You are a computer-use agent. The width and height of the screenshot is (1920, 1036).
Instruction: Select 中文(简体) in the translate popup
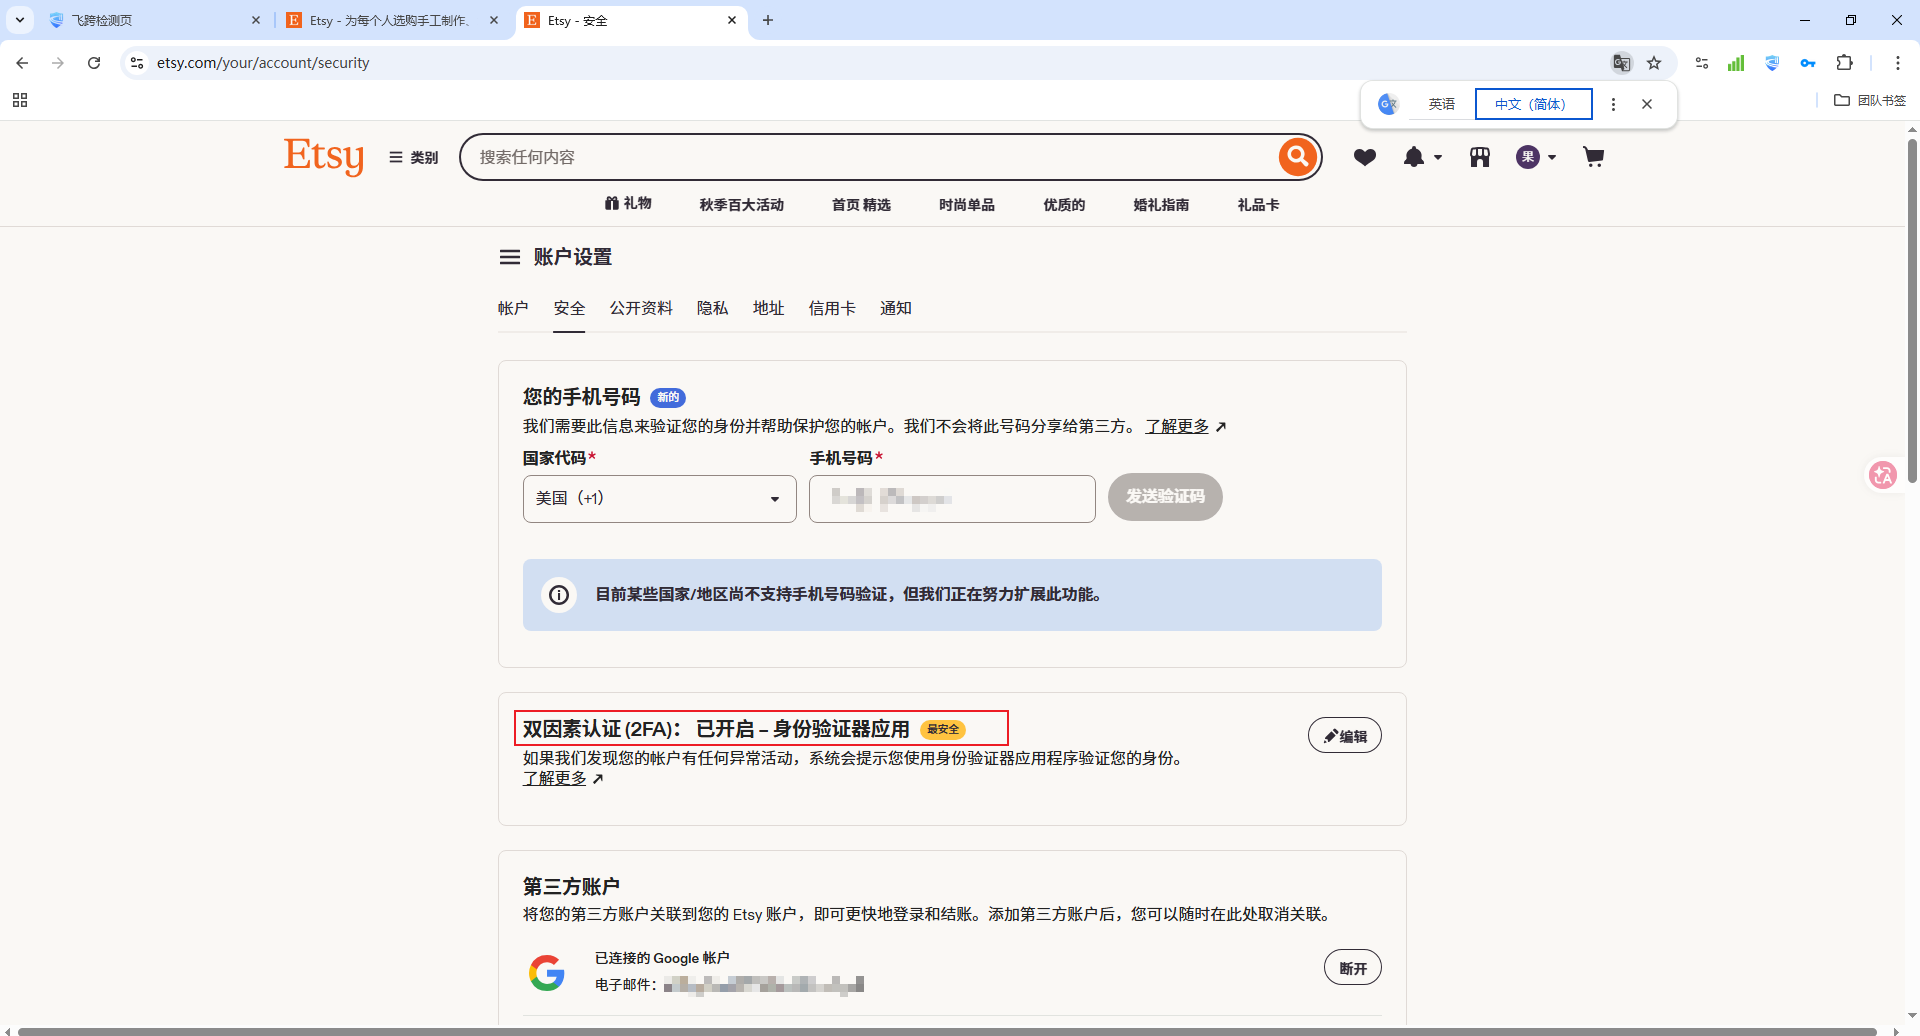pos(1533,104)
